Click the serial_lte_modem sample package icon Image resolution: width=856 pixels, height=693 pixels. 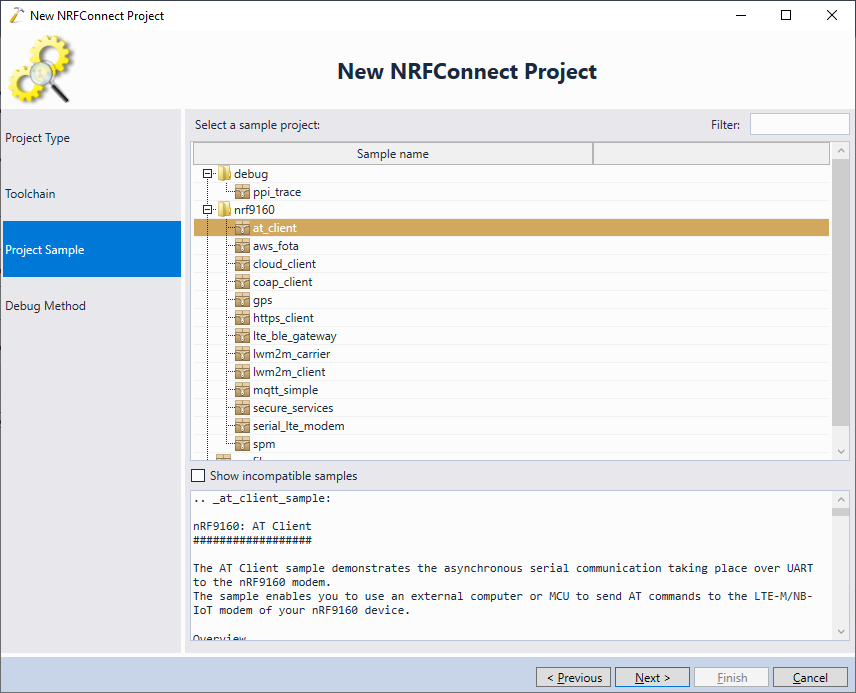point(242,426)
